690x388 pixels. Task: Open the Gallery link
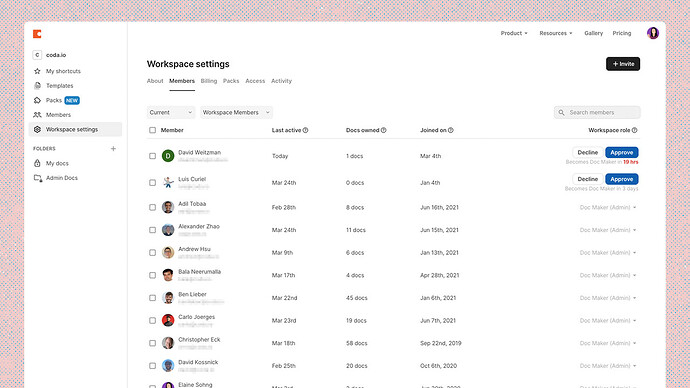(x=593, y=33)
